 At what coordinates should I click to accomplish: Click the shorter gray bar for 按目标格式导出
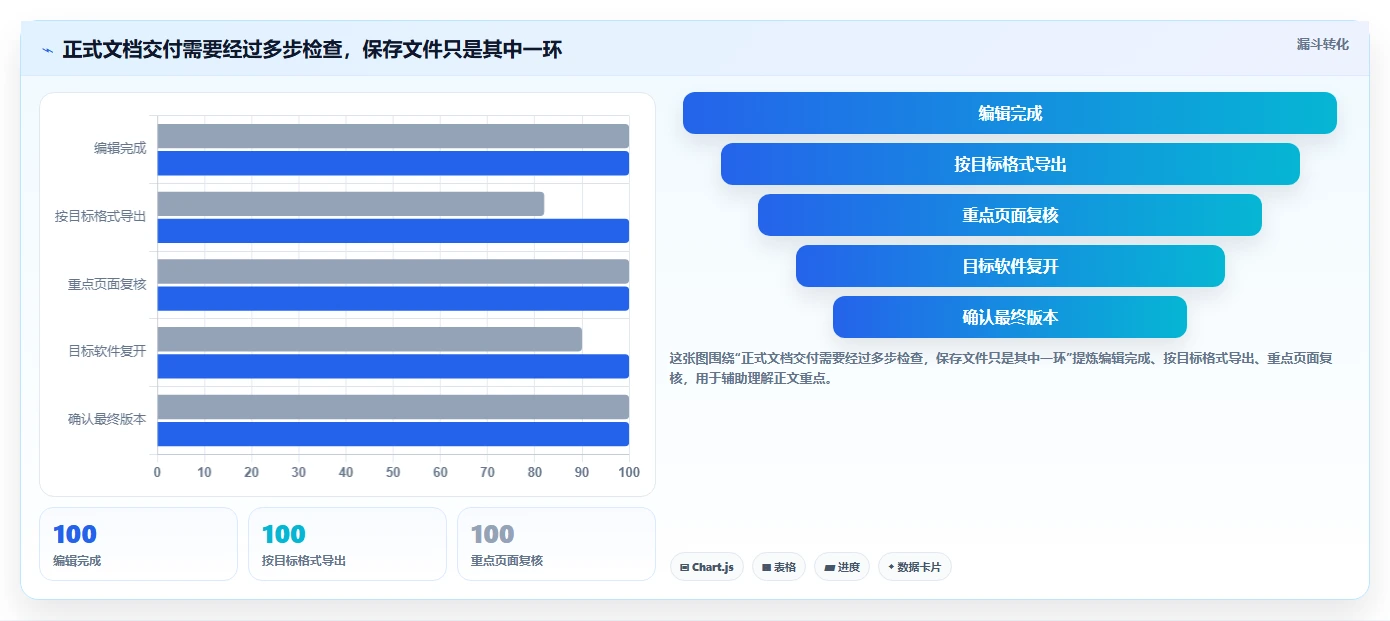pos(350,204)
